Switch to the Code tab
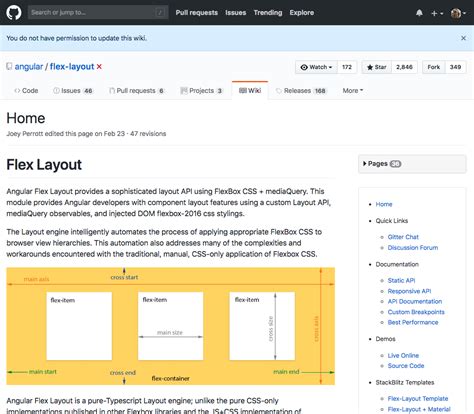The width and height of the screenshot is (474, 414). [26, 91]
